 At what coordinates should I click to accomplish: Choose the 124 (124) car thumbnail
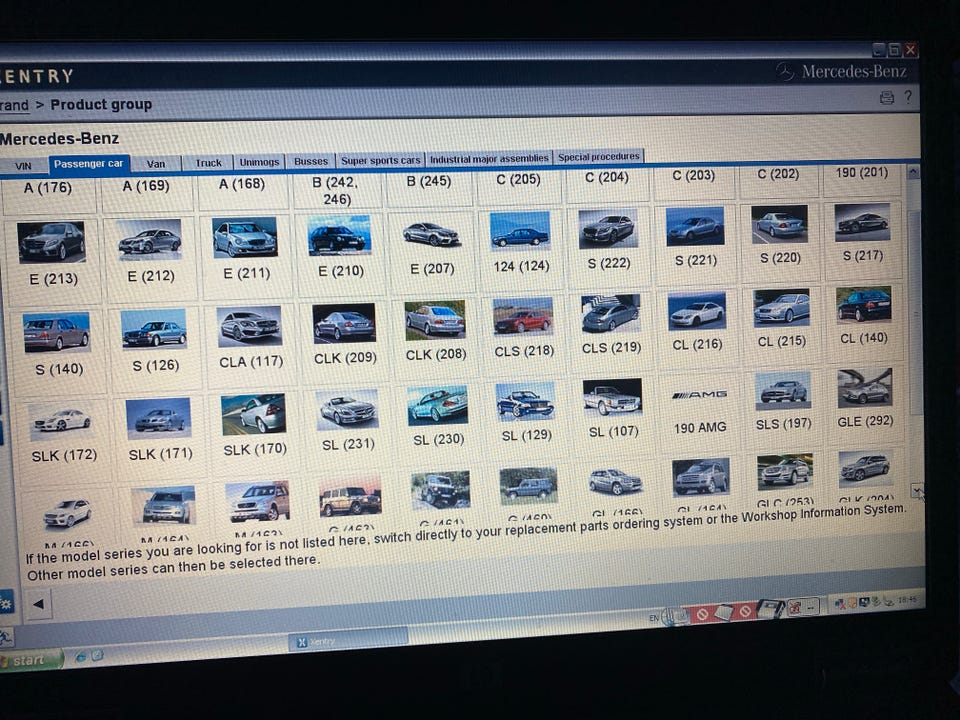point(520,231)
